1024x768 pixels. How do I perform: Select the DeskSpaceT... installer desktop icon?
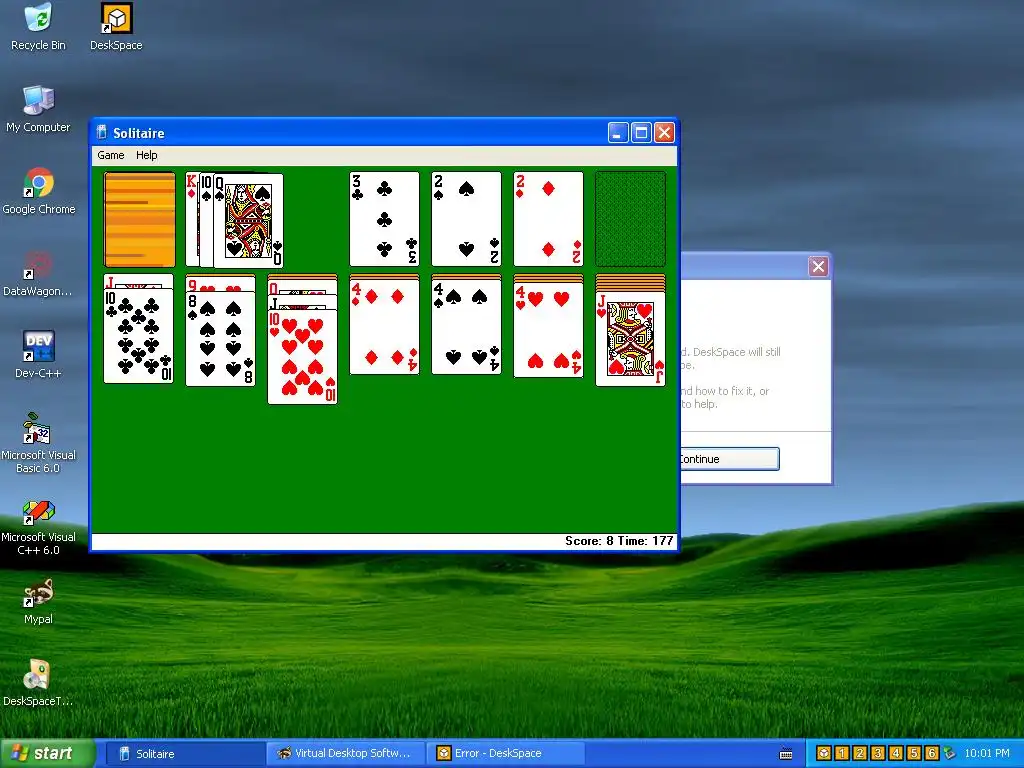pyautogui.click(x=38, y=683)
